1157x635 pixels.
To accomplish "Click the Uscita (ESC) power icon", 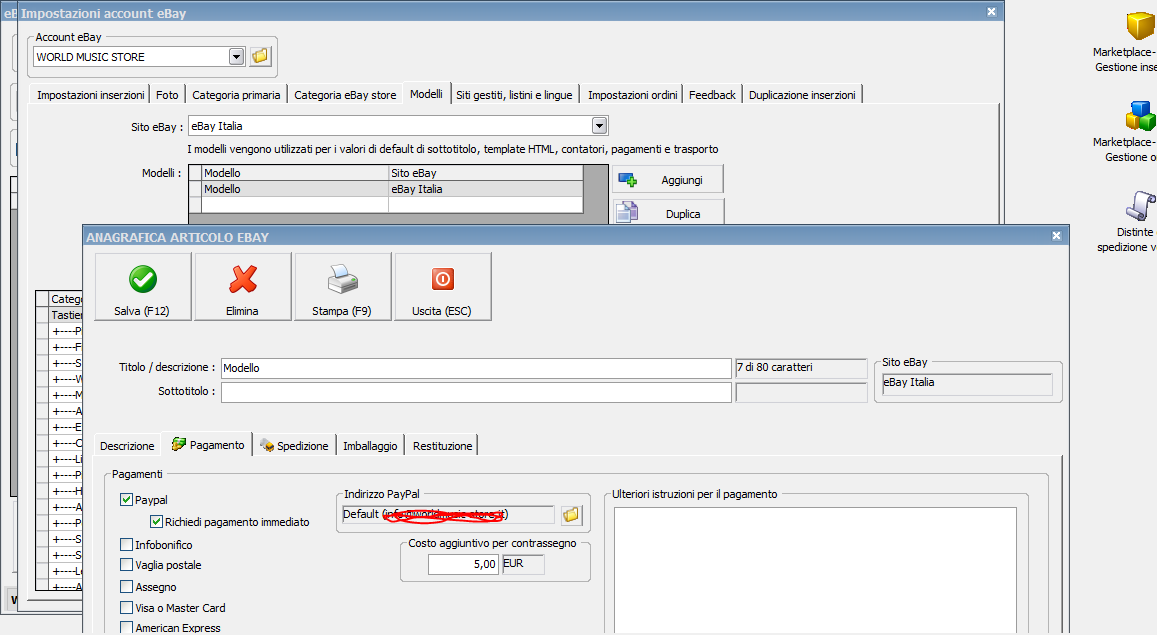I will [x=443, y=280].
